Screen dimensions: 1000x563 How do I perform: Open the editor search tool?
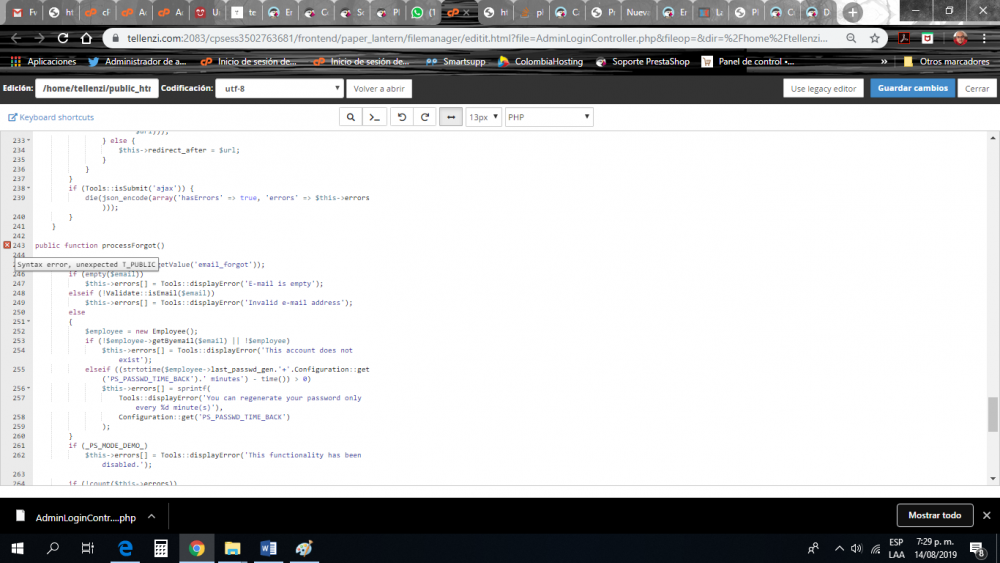(x=350, y=117)
